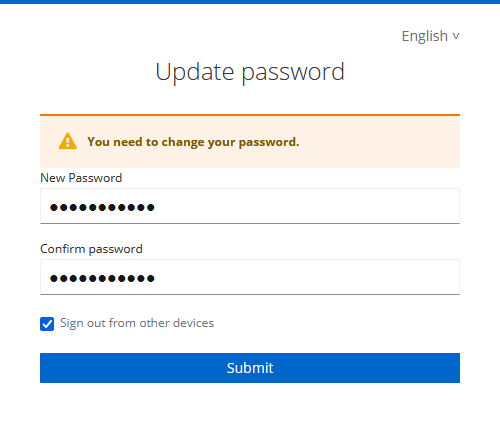Click the word 'English' in language selector
Viewport: 500px width, 428px height.
(x=425, y=36)
